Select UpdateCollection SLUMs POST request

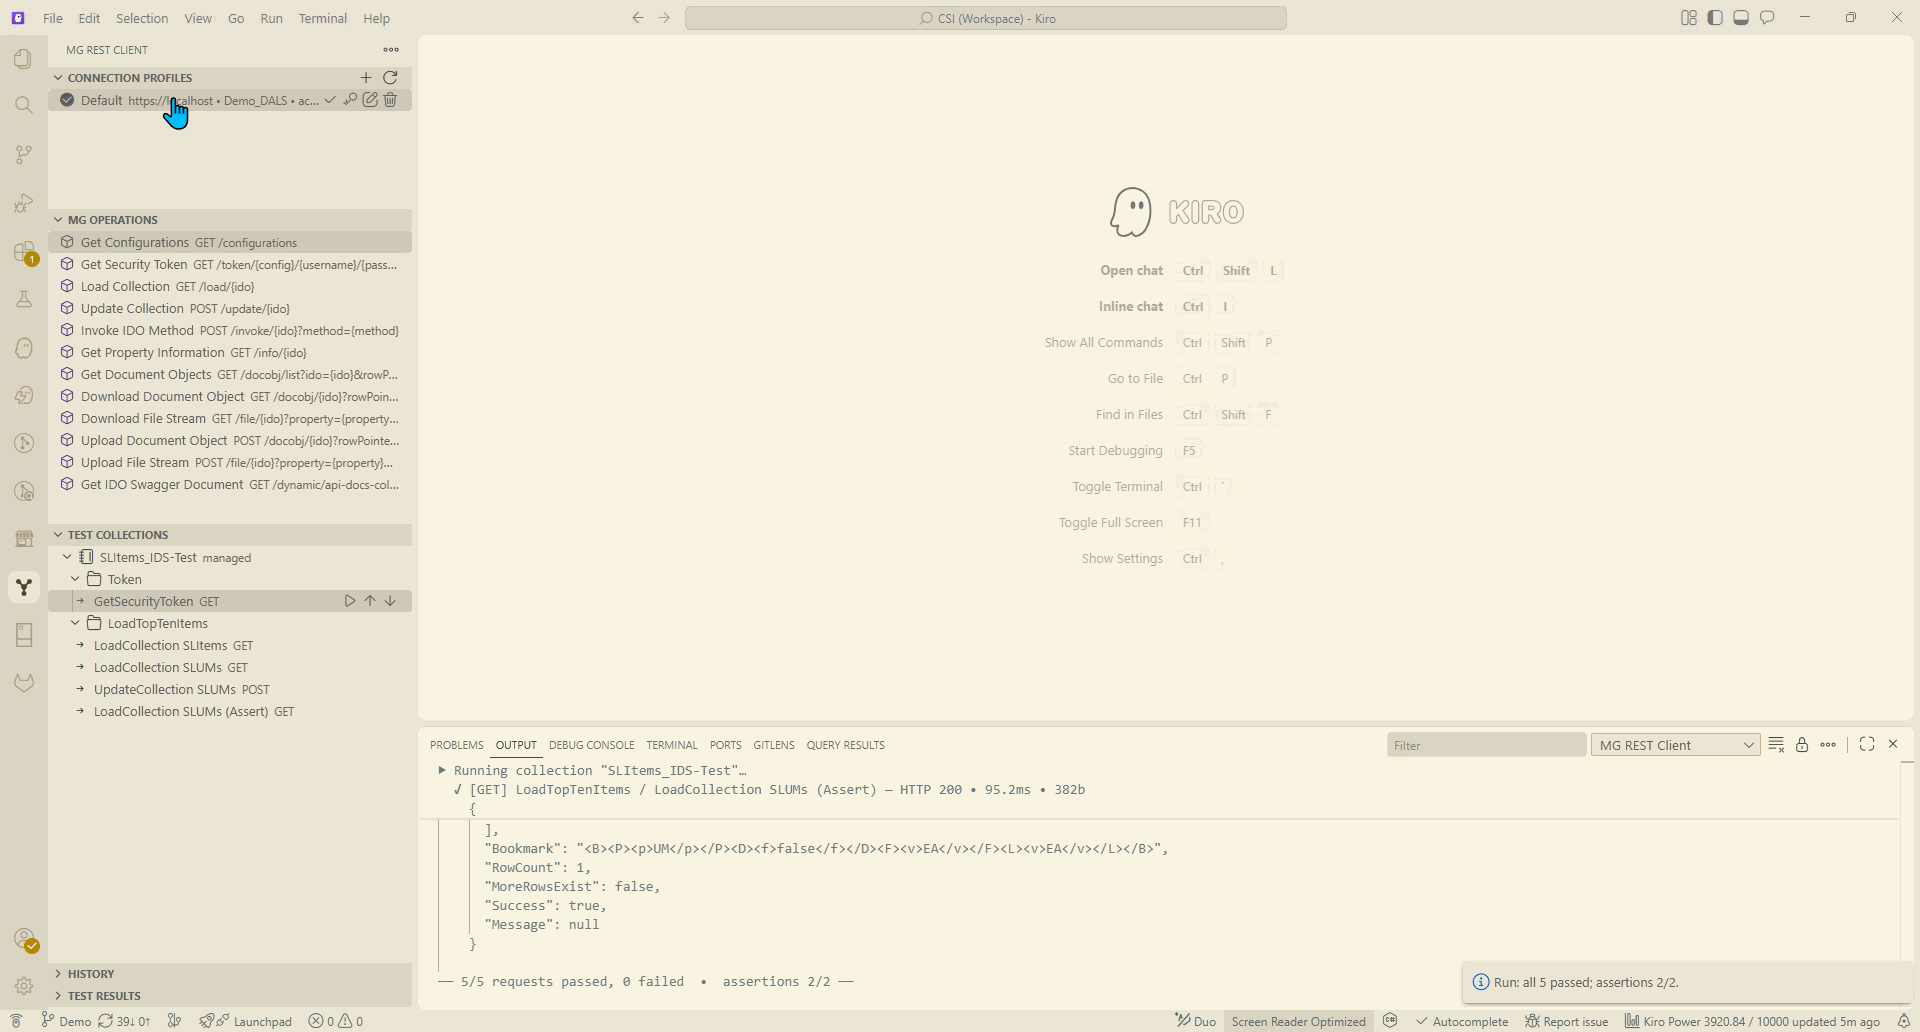230,689
